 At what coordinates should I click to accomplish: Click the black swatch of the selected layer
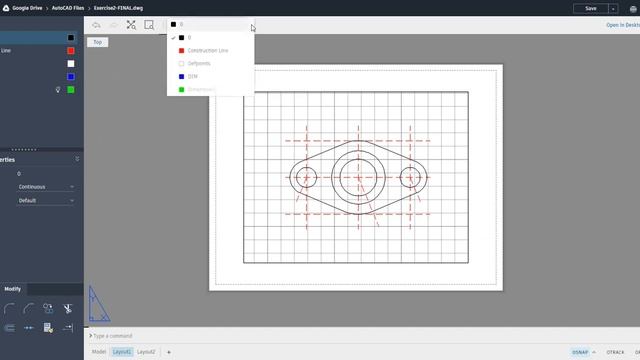(71, 38)
